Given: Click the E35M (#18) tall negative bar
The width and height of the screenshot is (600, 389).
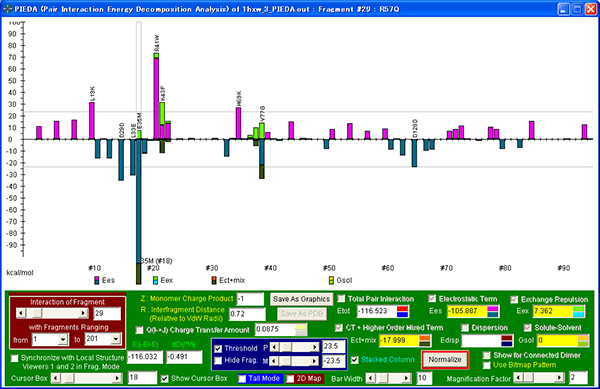Looking at the screenshot, I should [139, 212].
